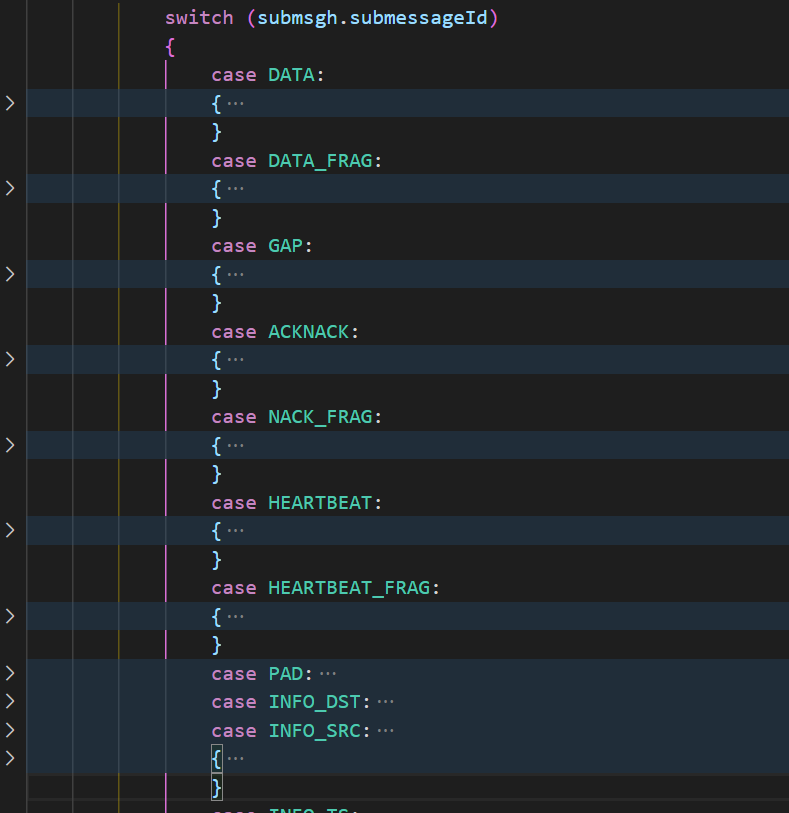Unfold NACK_FRAG case from the gutter arrow

(10, 445)
